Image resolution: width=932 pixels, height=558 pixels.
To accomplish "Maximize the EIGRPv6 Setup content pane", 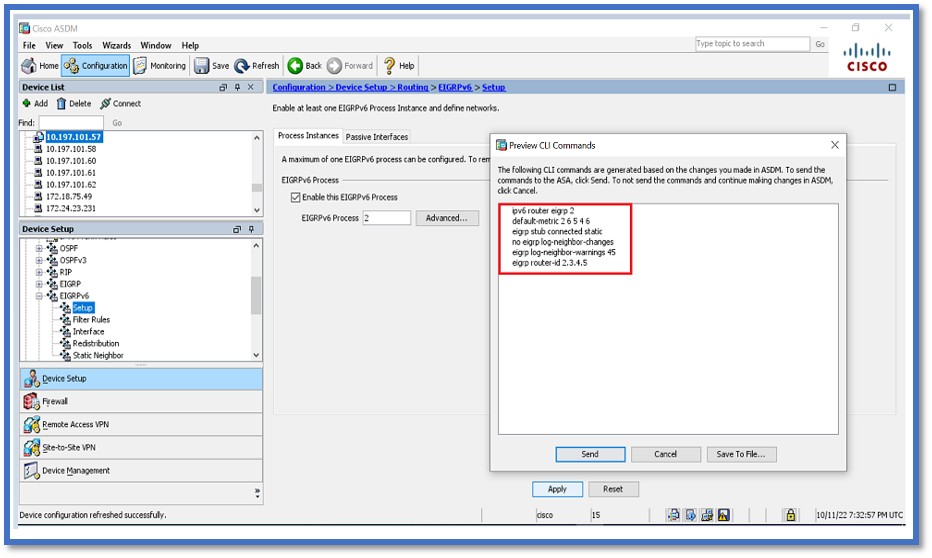I will [x=892, y=87].
